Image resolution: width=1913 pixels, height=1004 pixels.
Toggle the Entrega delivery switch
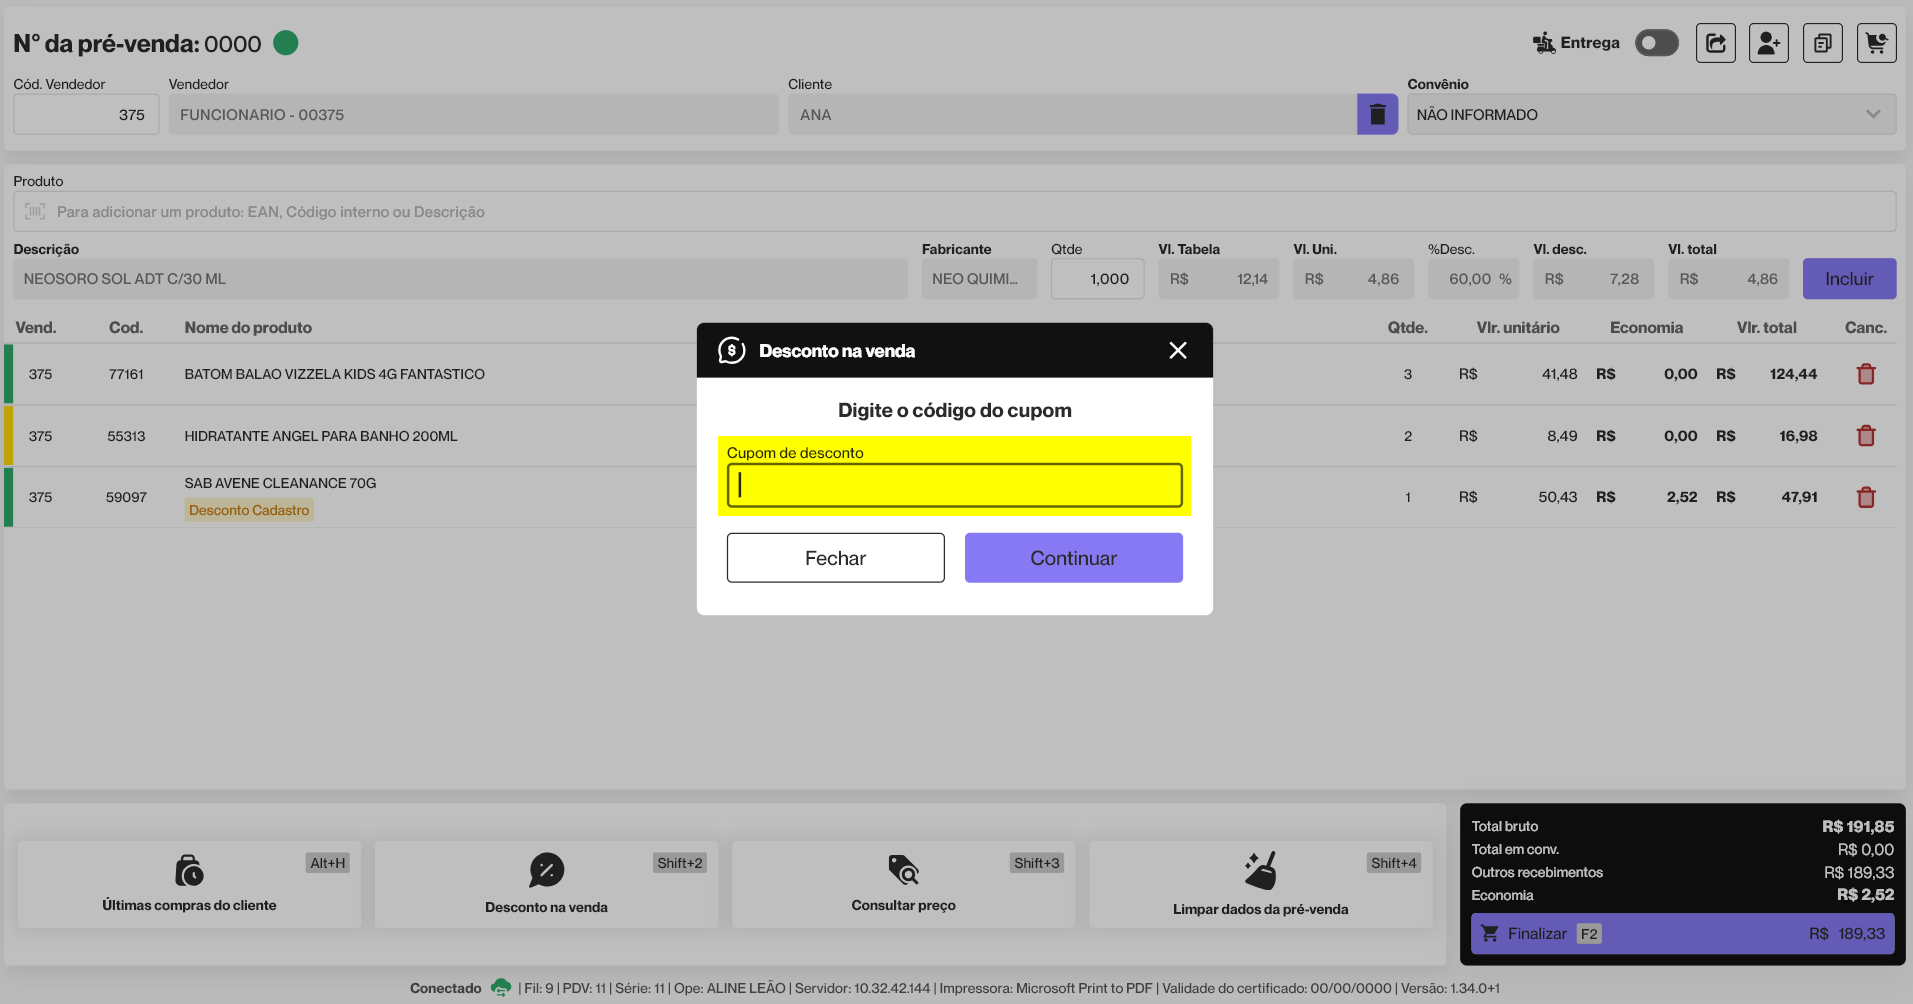click(1656, 43)
